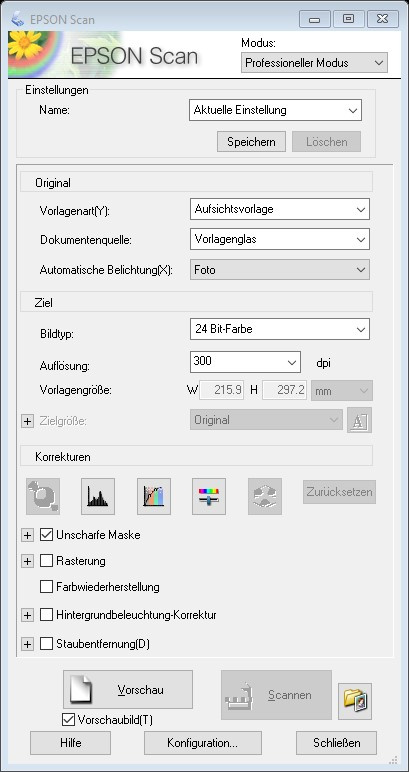This screenshot has width=409, height=772.
Task: Open the Automatische Belichtung dropdown
Action: 280,270
